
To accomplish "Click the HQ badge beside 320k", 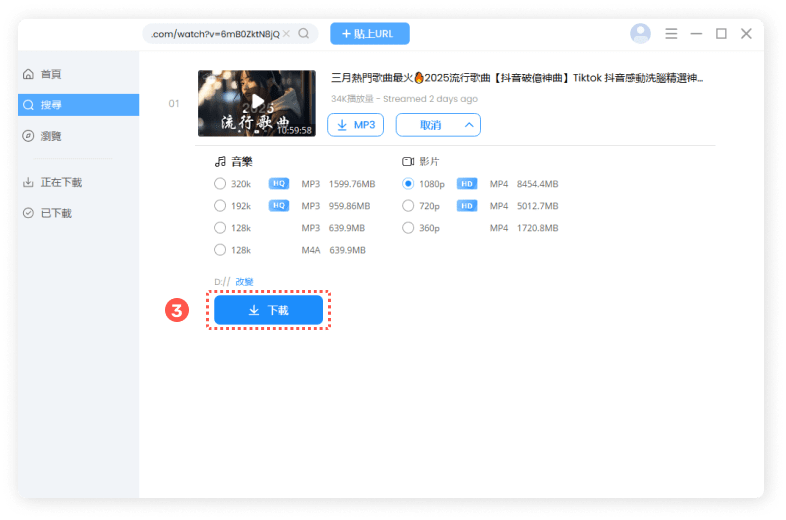I will tap(279, 184).
